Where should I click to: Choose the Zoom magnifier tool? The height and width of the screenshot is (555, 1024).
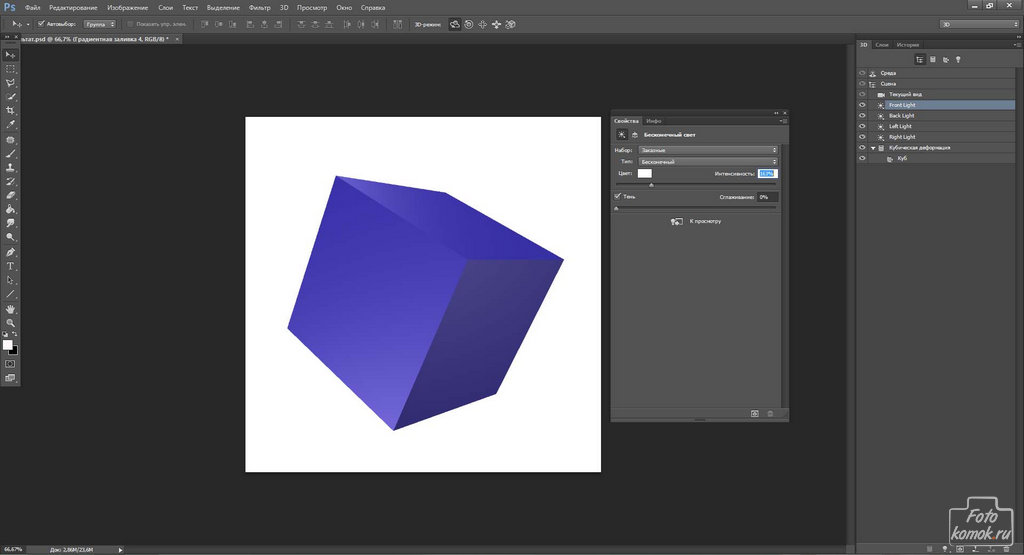coord(11,323)
